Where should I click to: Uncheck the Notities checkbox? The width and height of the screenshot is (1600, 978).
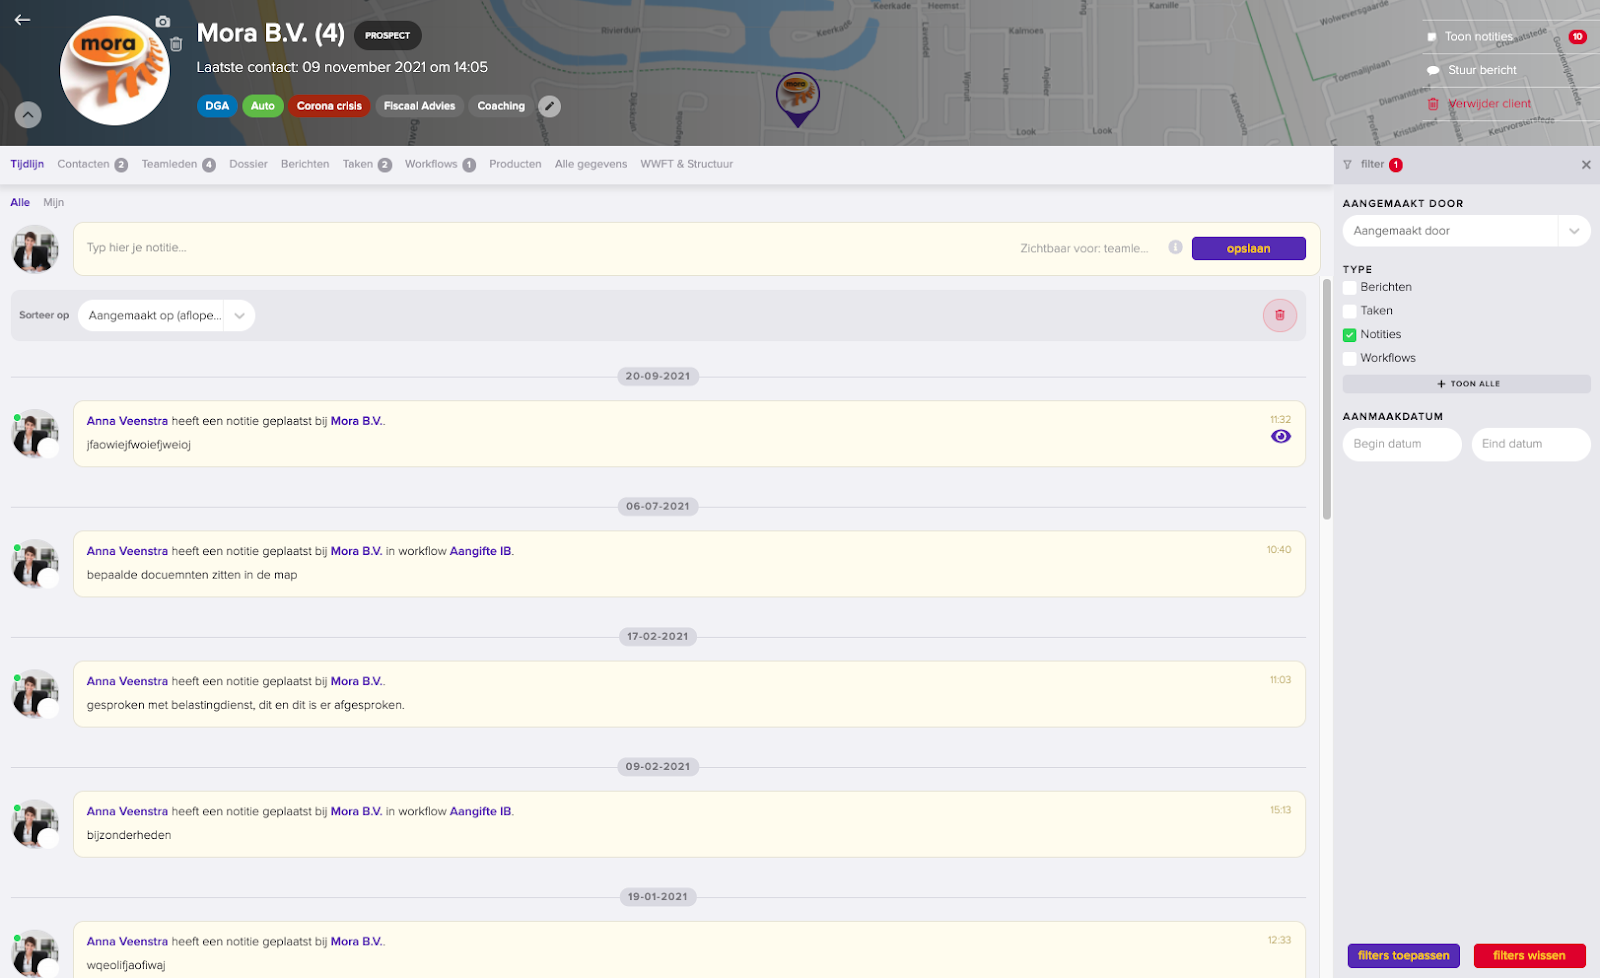1349,335
